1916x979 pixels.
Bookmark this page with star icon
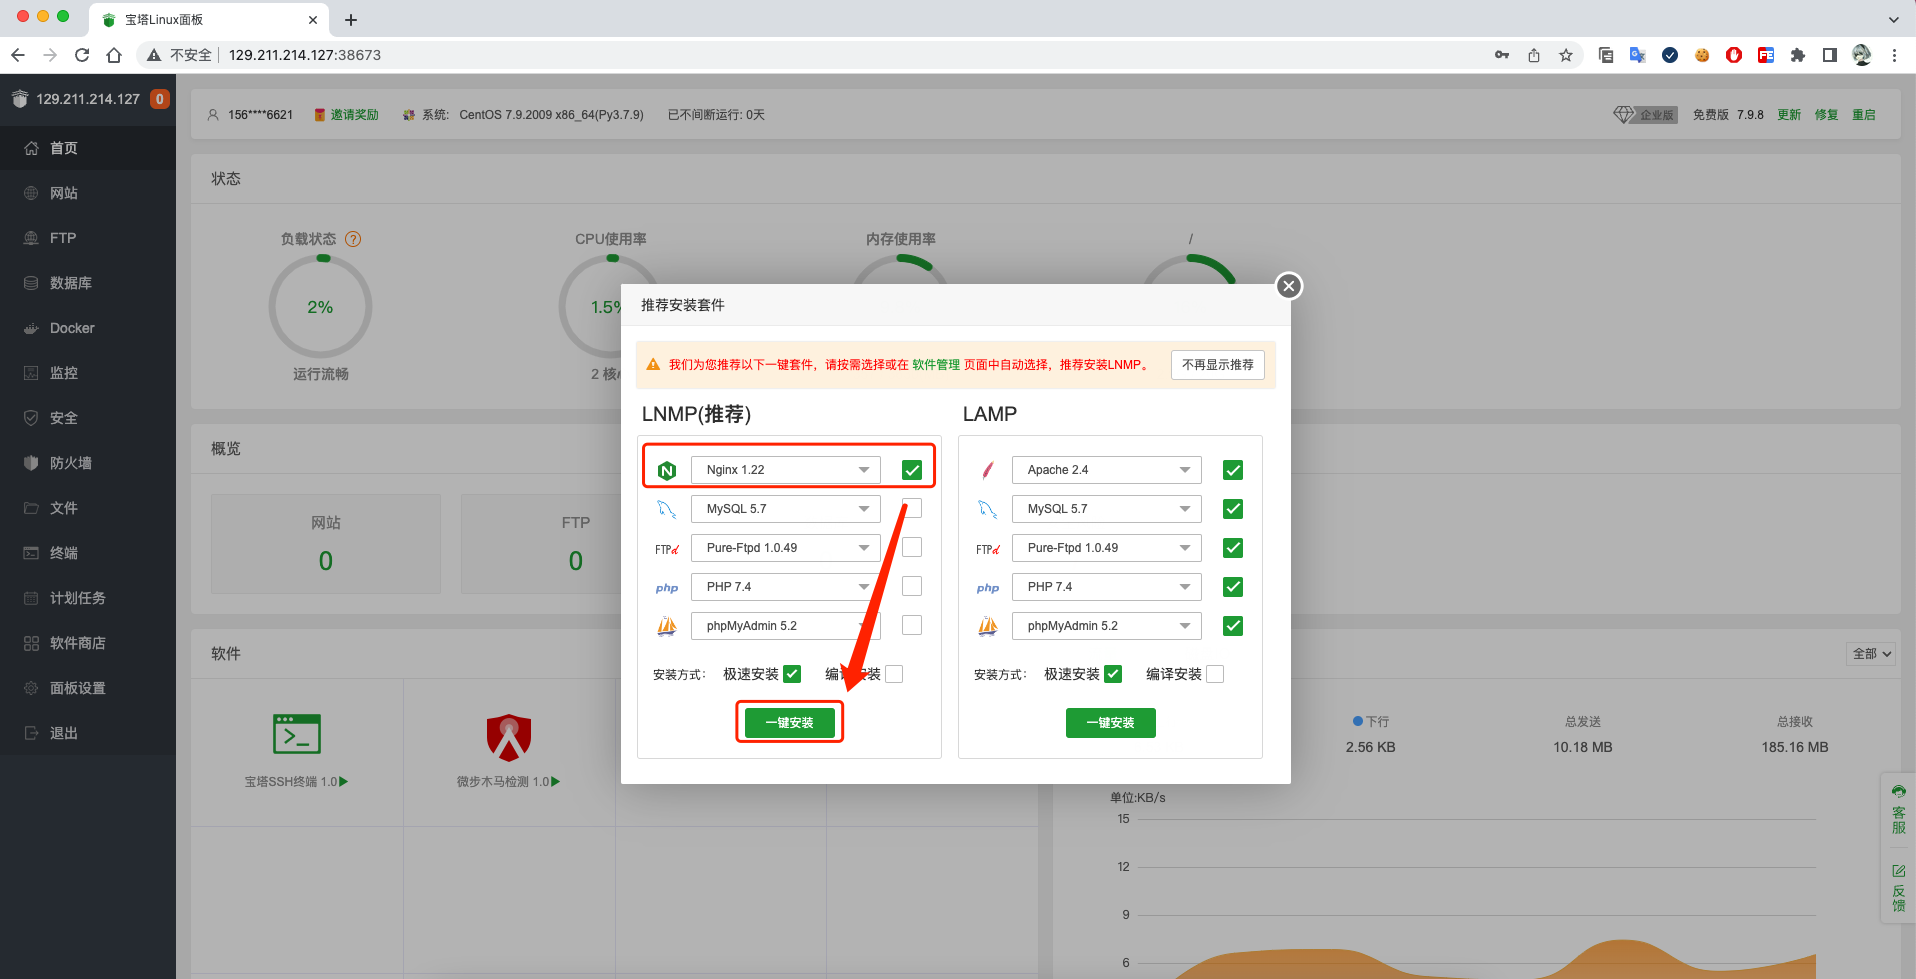(1566, 55)
